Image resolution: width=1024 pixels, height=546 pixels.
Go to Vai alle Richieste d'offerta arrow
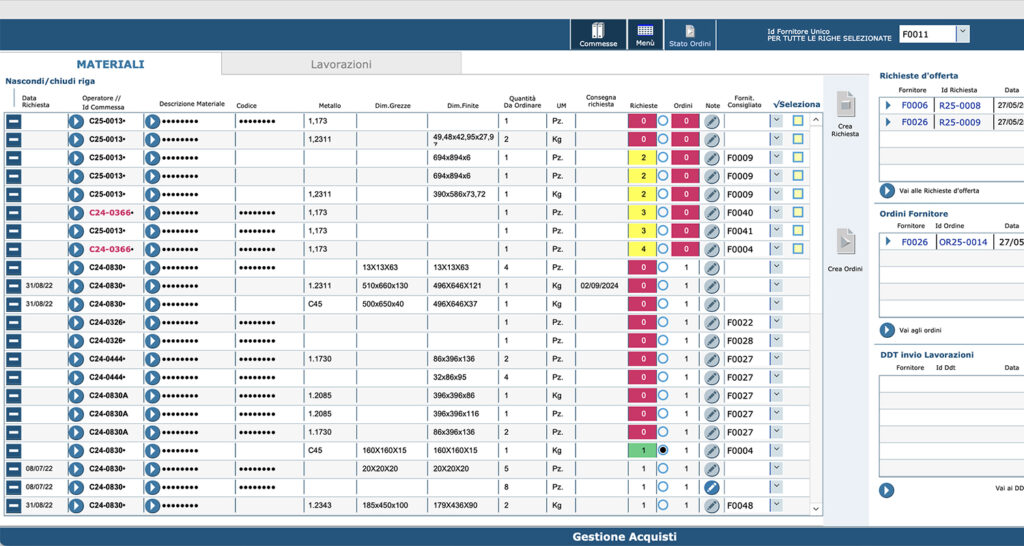click(887, 191)
